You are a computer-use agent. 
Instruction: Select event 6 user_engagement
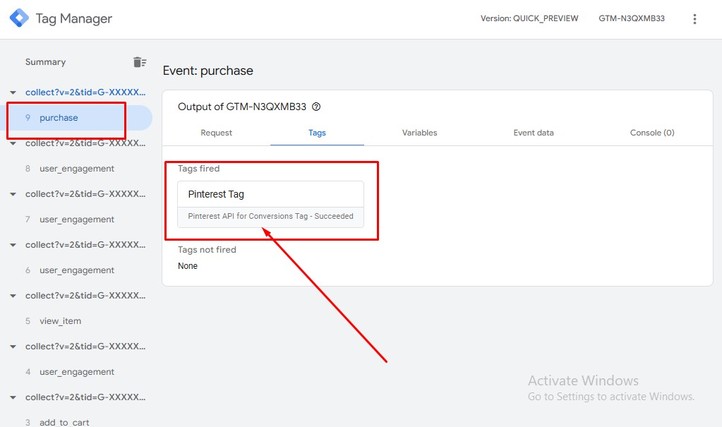77,270
